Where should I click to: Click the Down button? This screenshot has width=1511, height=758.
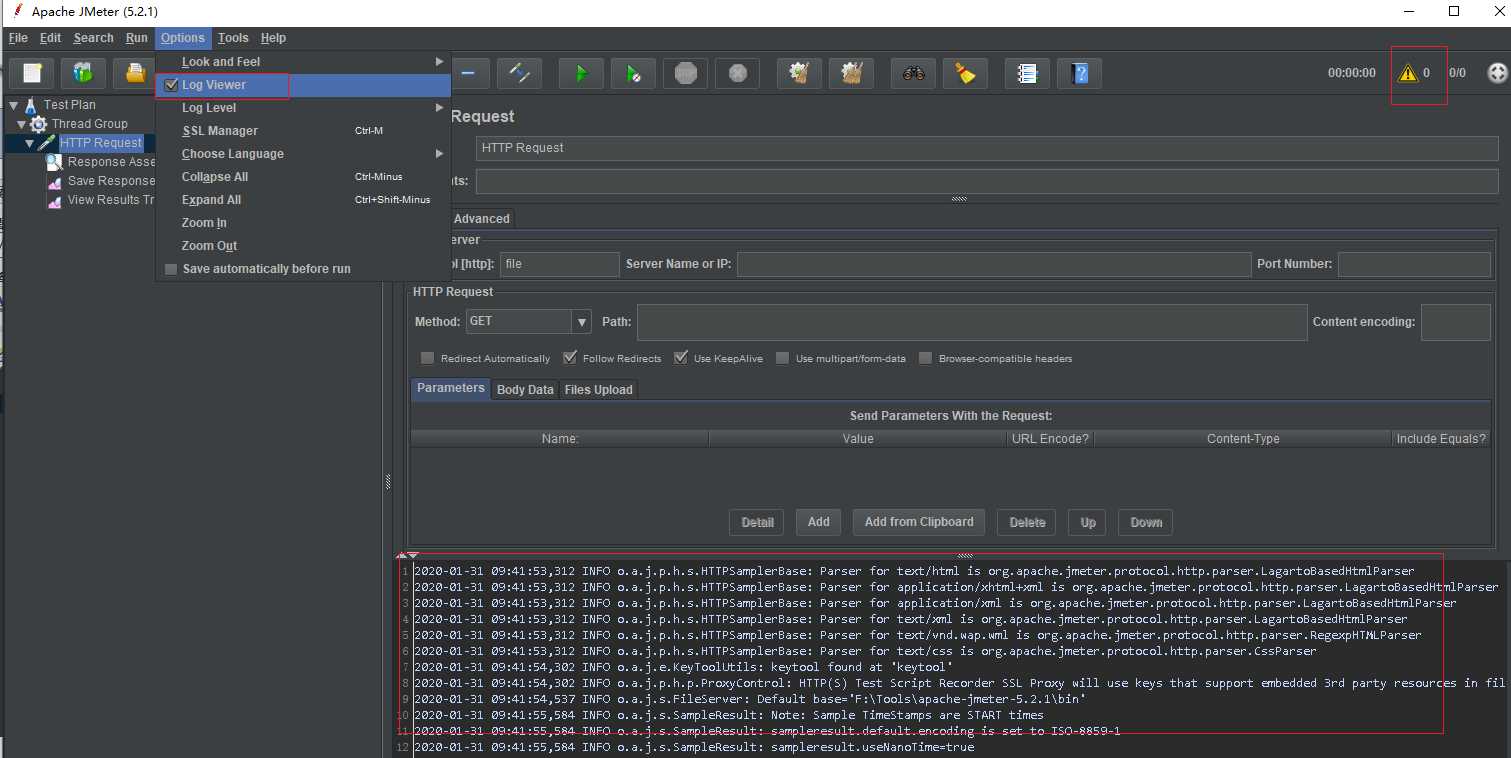[x=1146, y=522]
